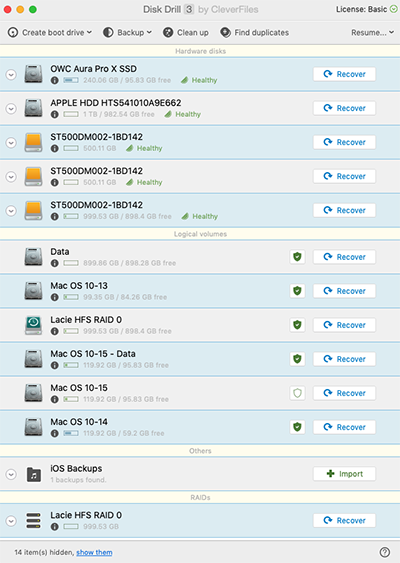
Task: Click the OWC Aura Pro X SSD usage bar
Action: (x=71, y=80)
